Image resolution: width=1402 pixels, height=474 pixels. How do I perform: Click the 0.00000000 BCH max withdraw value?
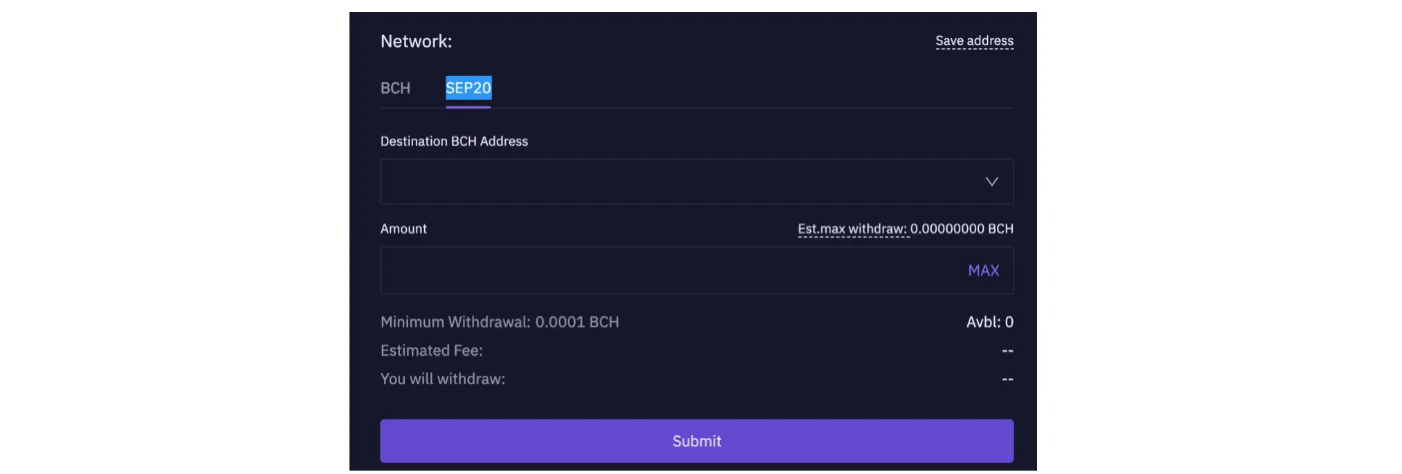pyautogui.click(x=962, y=229)
